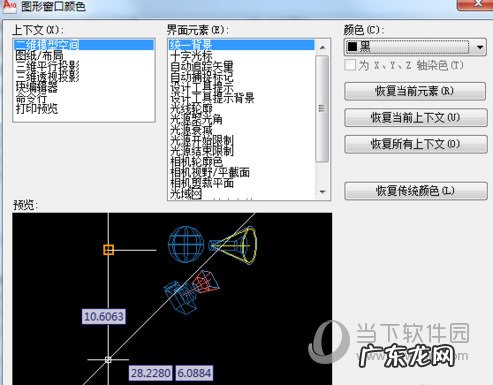Click scroll down arrow of 界面元素 list
This screenshot has height=385, width=493.
tap(322, 192)
